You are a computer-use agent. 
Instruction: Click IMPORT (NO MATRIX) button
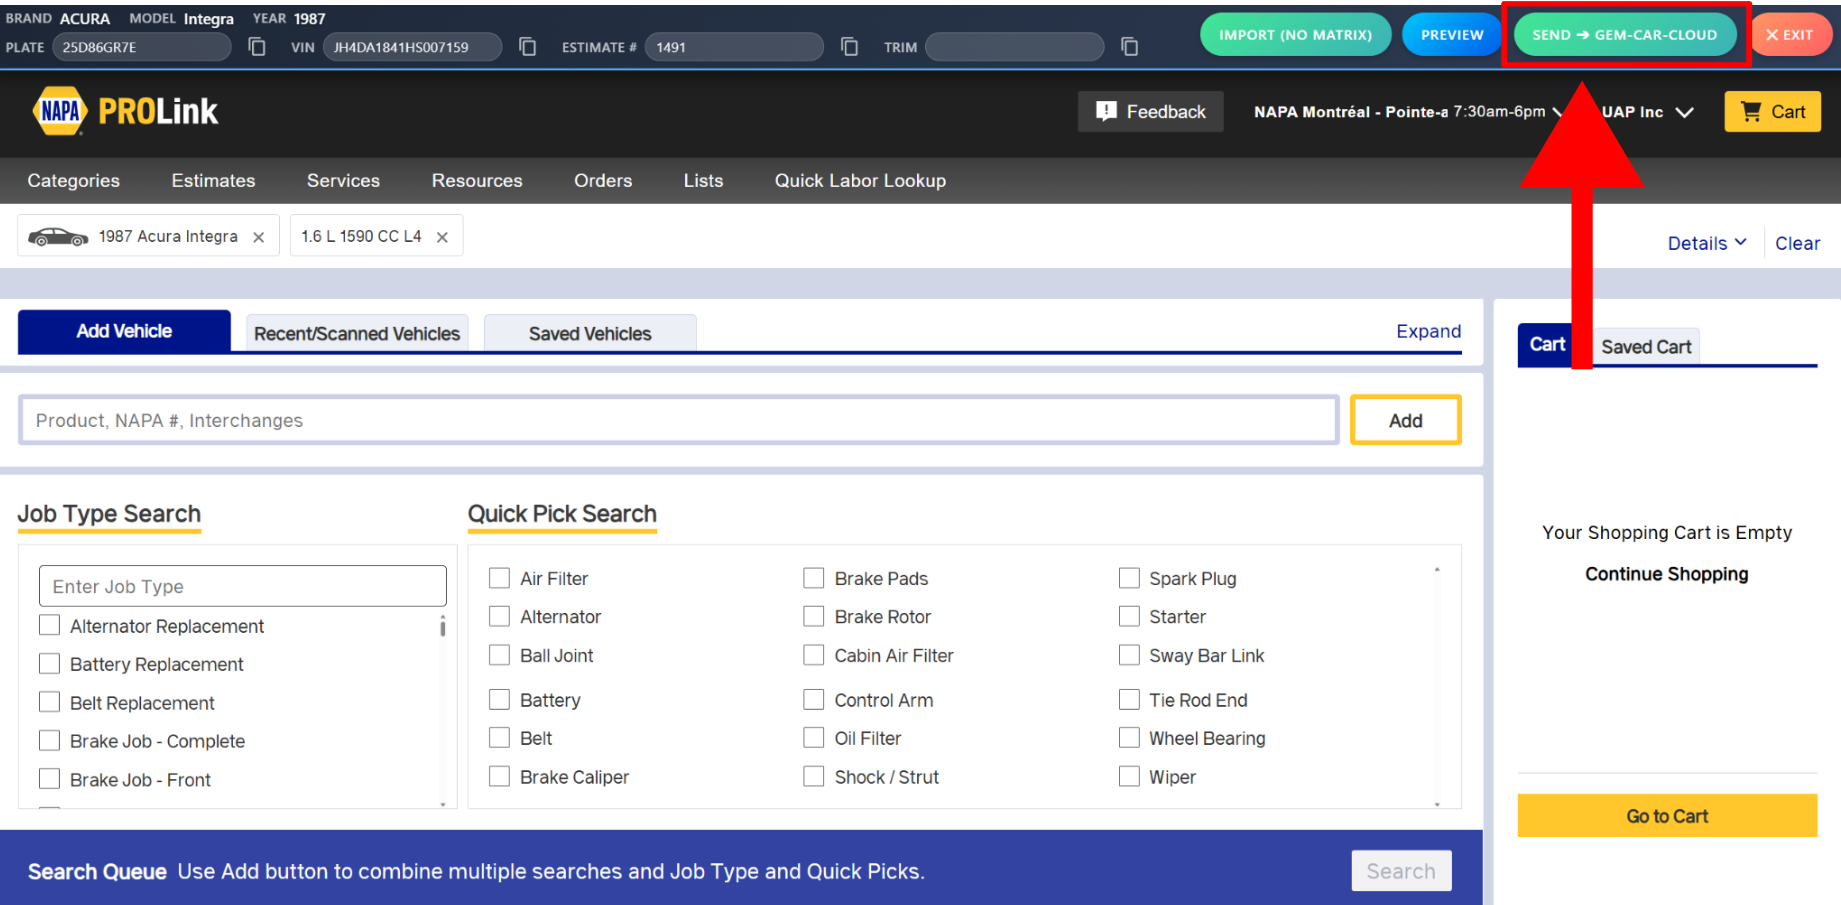(x=1295, y=35)
